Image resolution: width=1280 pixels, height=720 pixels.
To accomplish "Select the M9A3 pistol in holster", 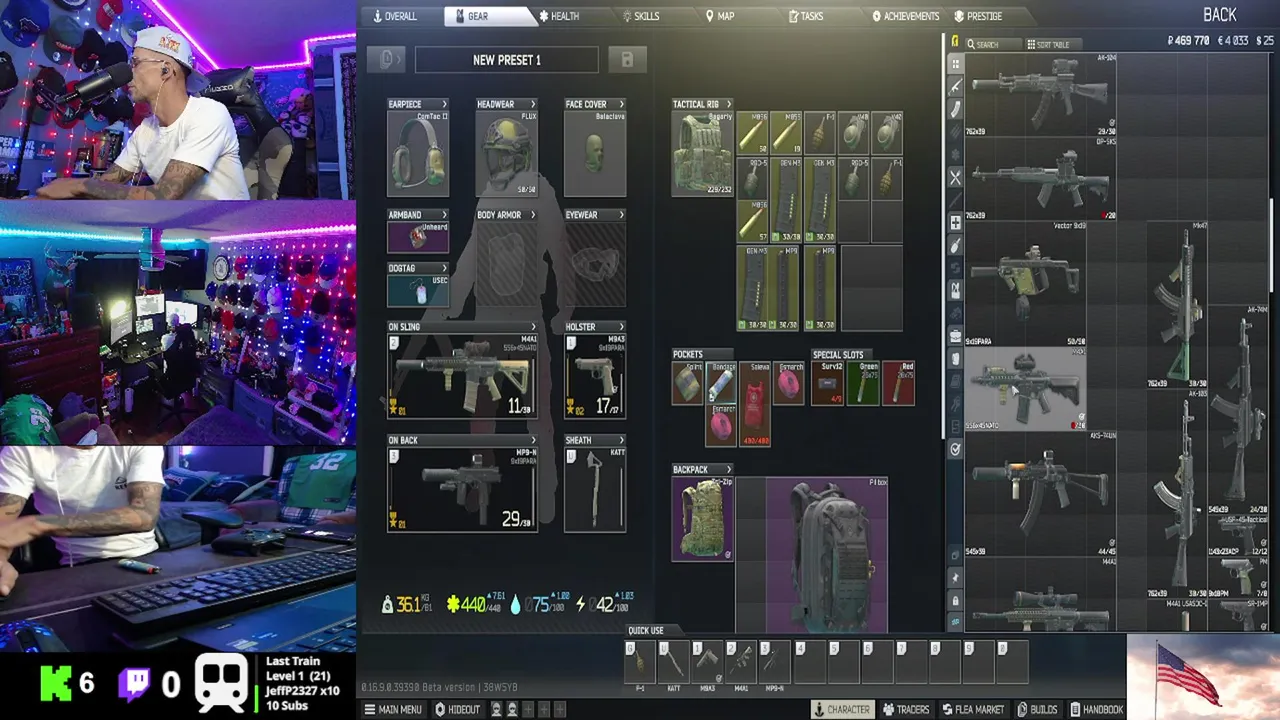I will point(595,375).
